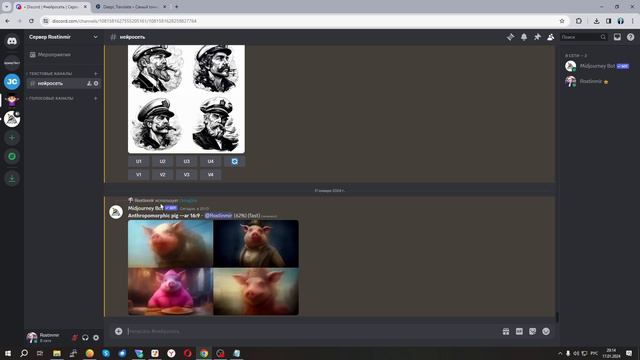Open the inbox icon in header

[x=617, y=37]
